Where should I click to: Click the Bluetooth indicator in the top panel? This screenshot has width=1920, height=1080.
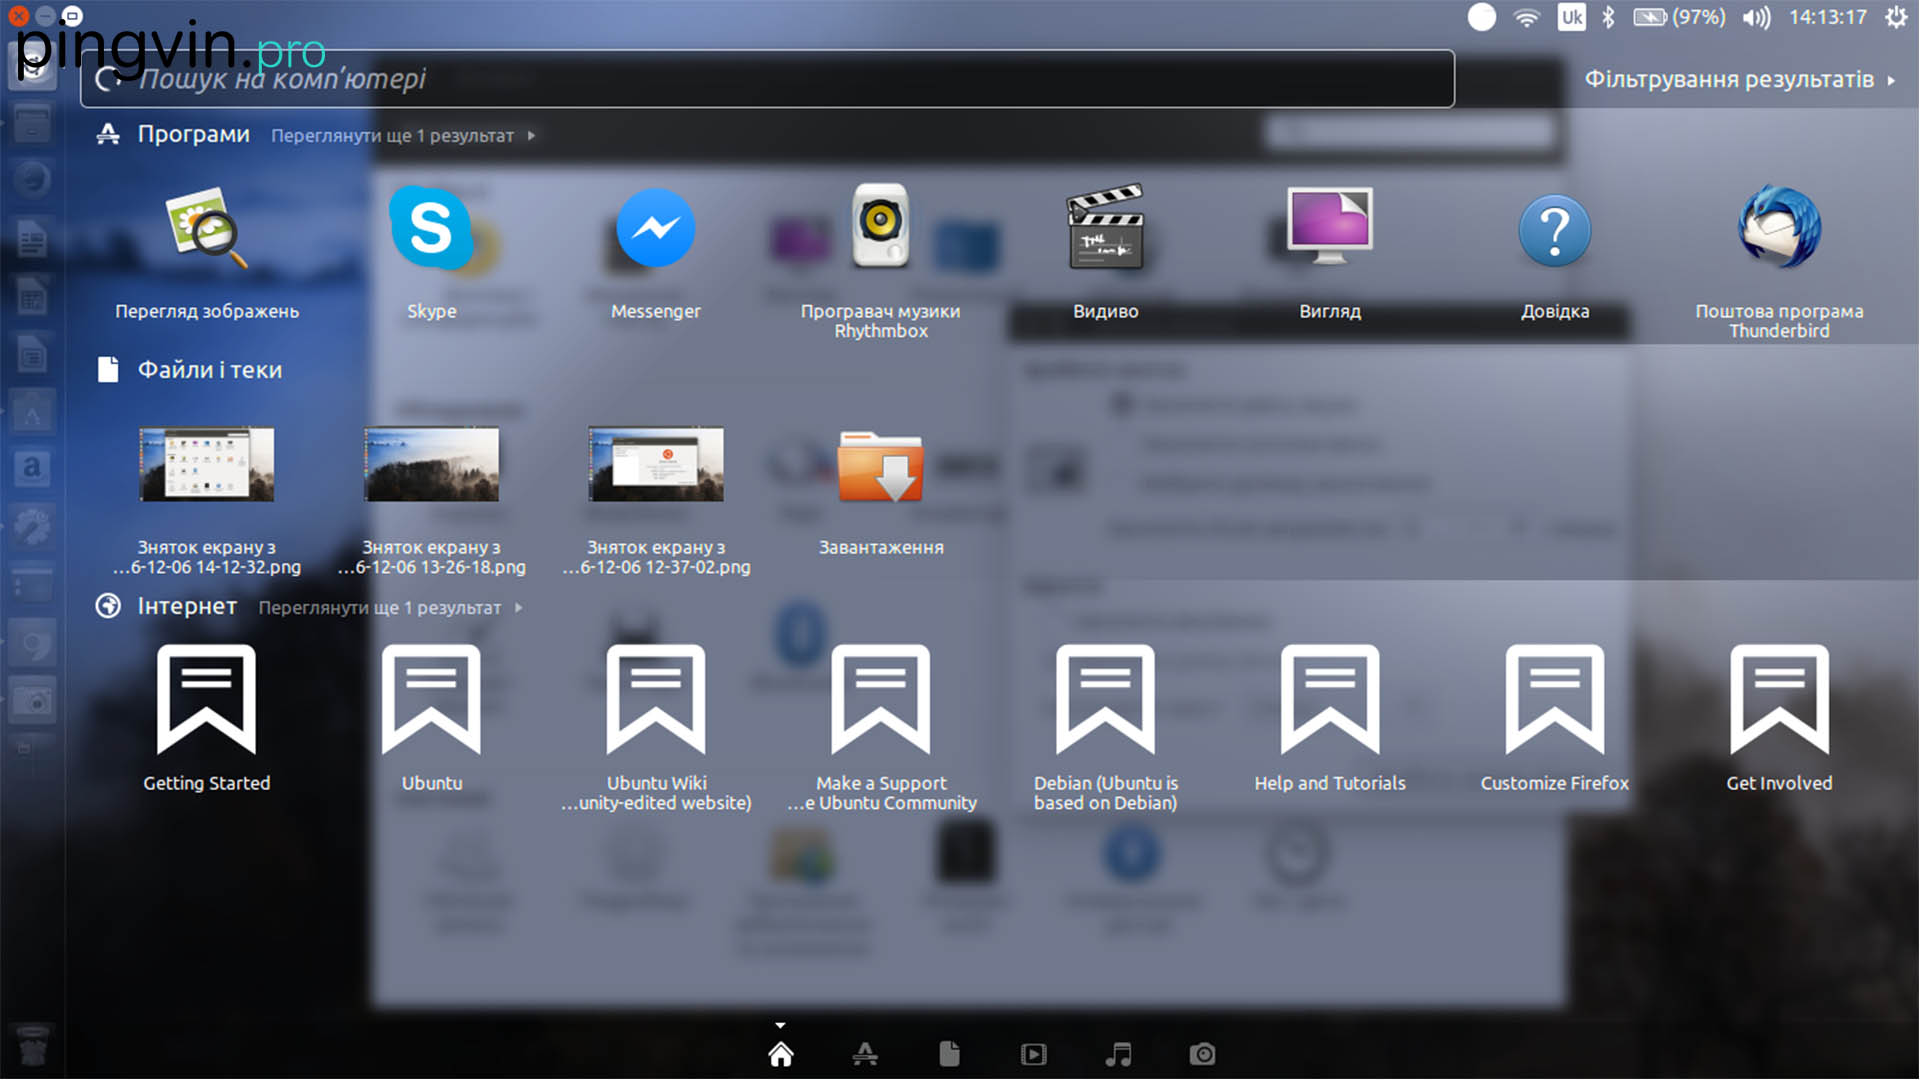click(1608, 17)
